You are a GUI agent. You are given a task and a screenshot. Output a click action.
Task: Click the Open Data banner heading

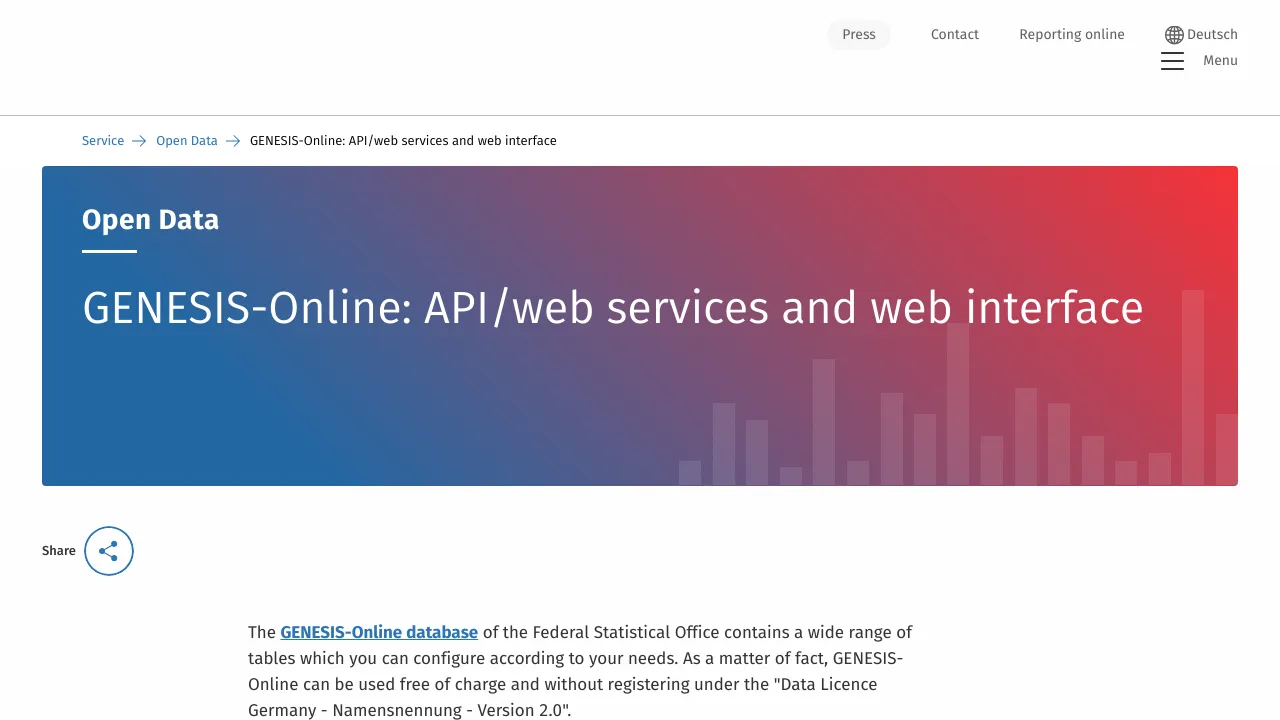[150, 220]
